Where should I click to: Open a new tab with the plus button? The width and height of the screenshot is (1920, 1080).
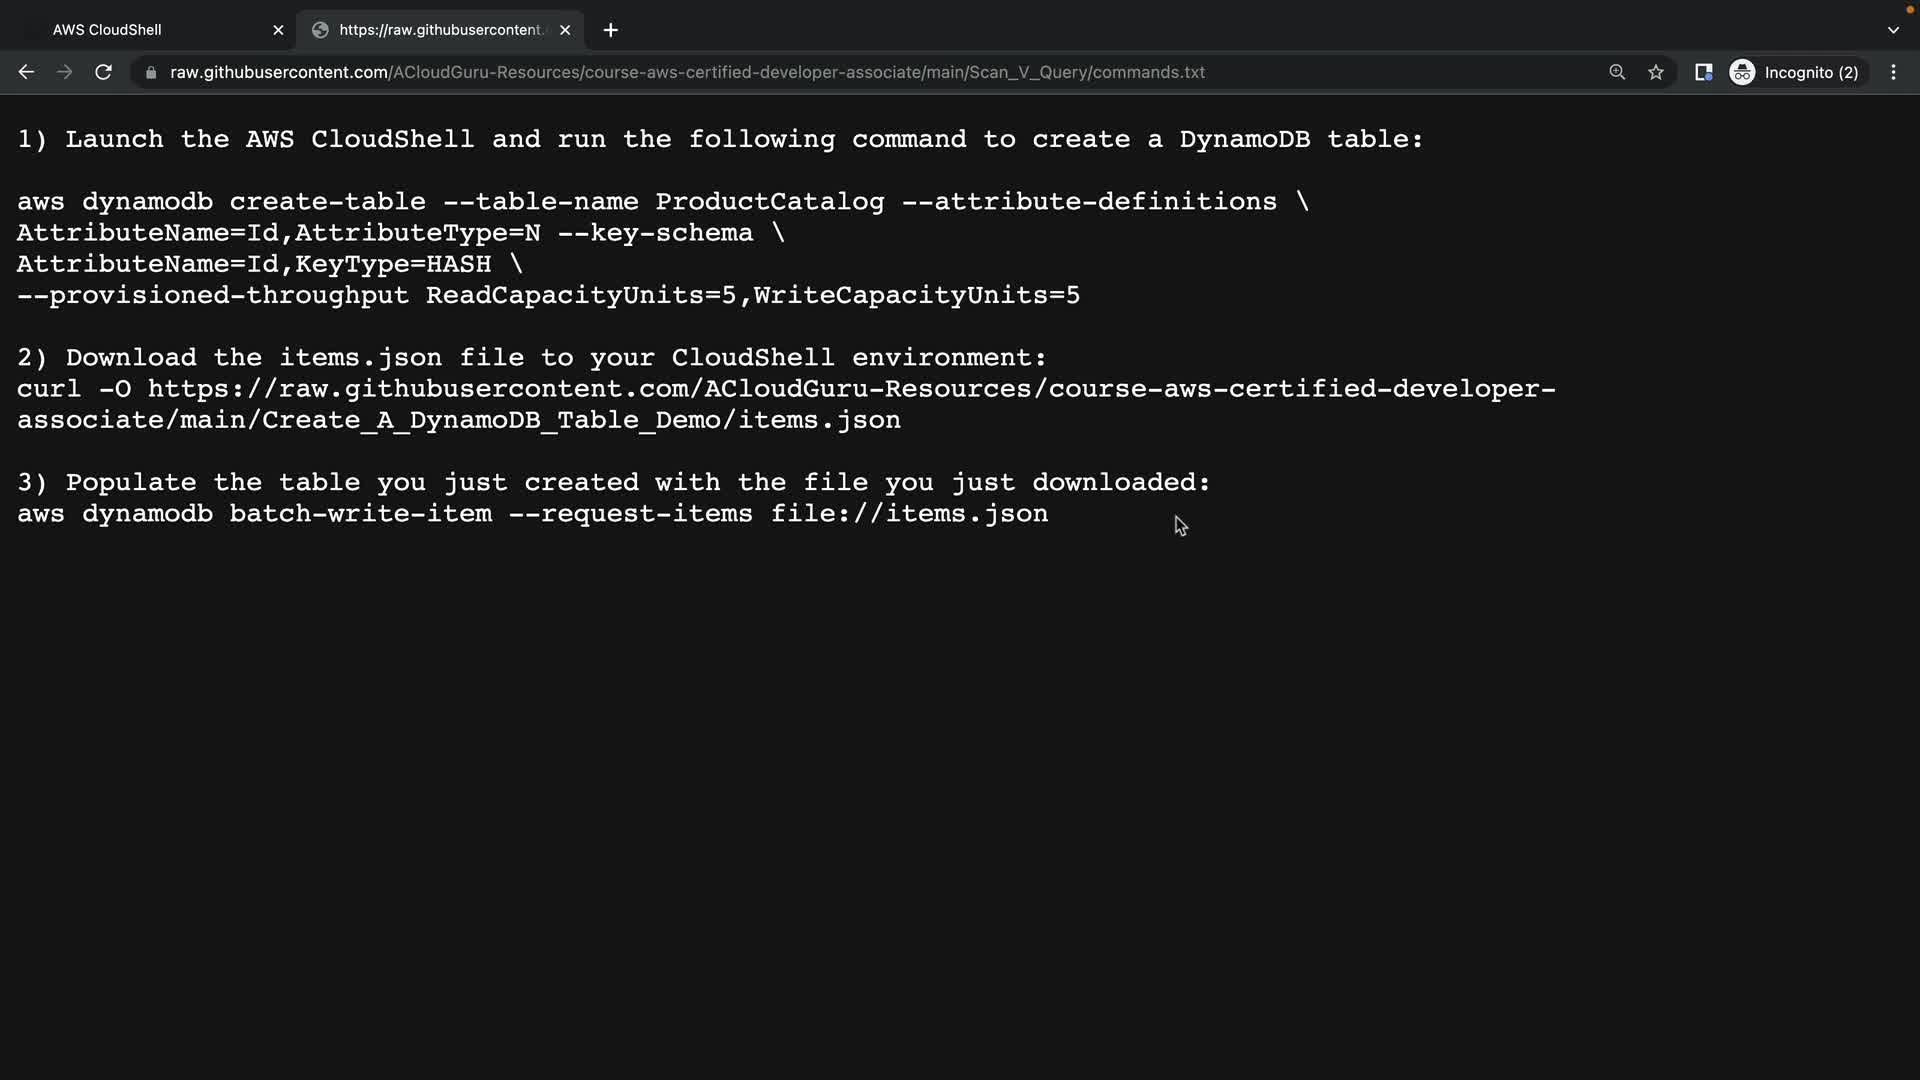[611, 30]
